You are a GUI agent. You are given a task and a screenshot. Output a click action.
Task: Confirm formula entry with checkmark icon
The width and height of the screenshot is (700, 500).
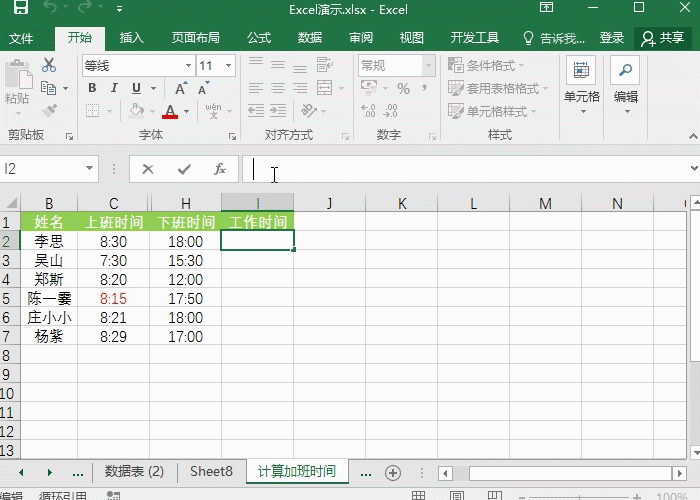[x=184, y=170]
